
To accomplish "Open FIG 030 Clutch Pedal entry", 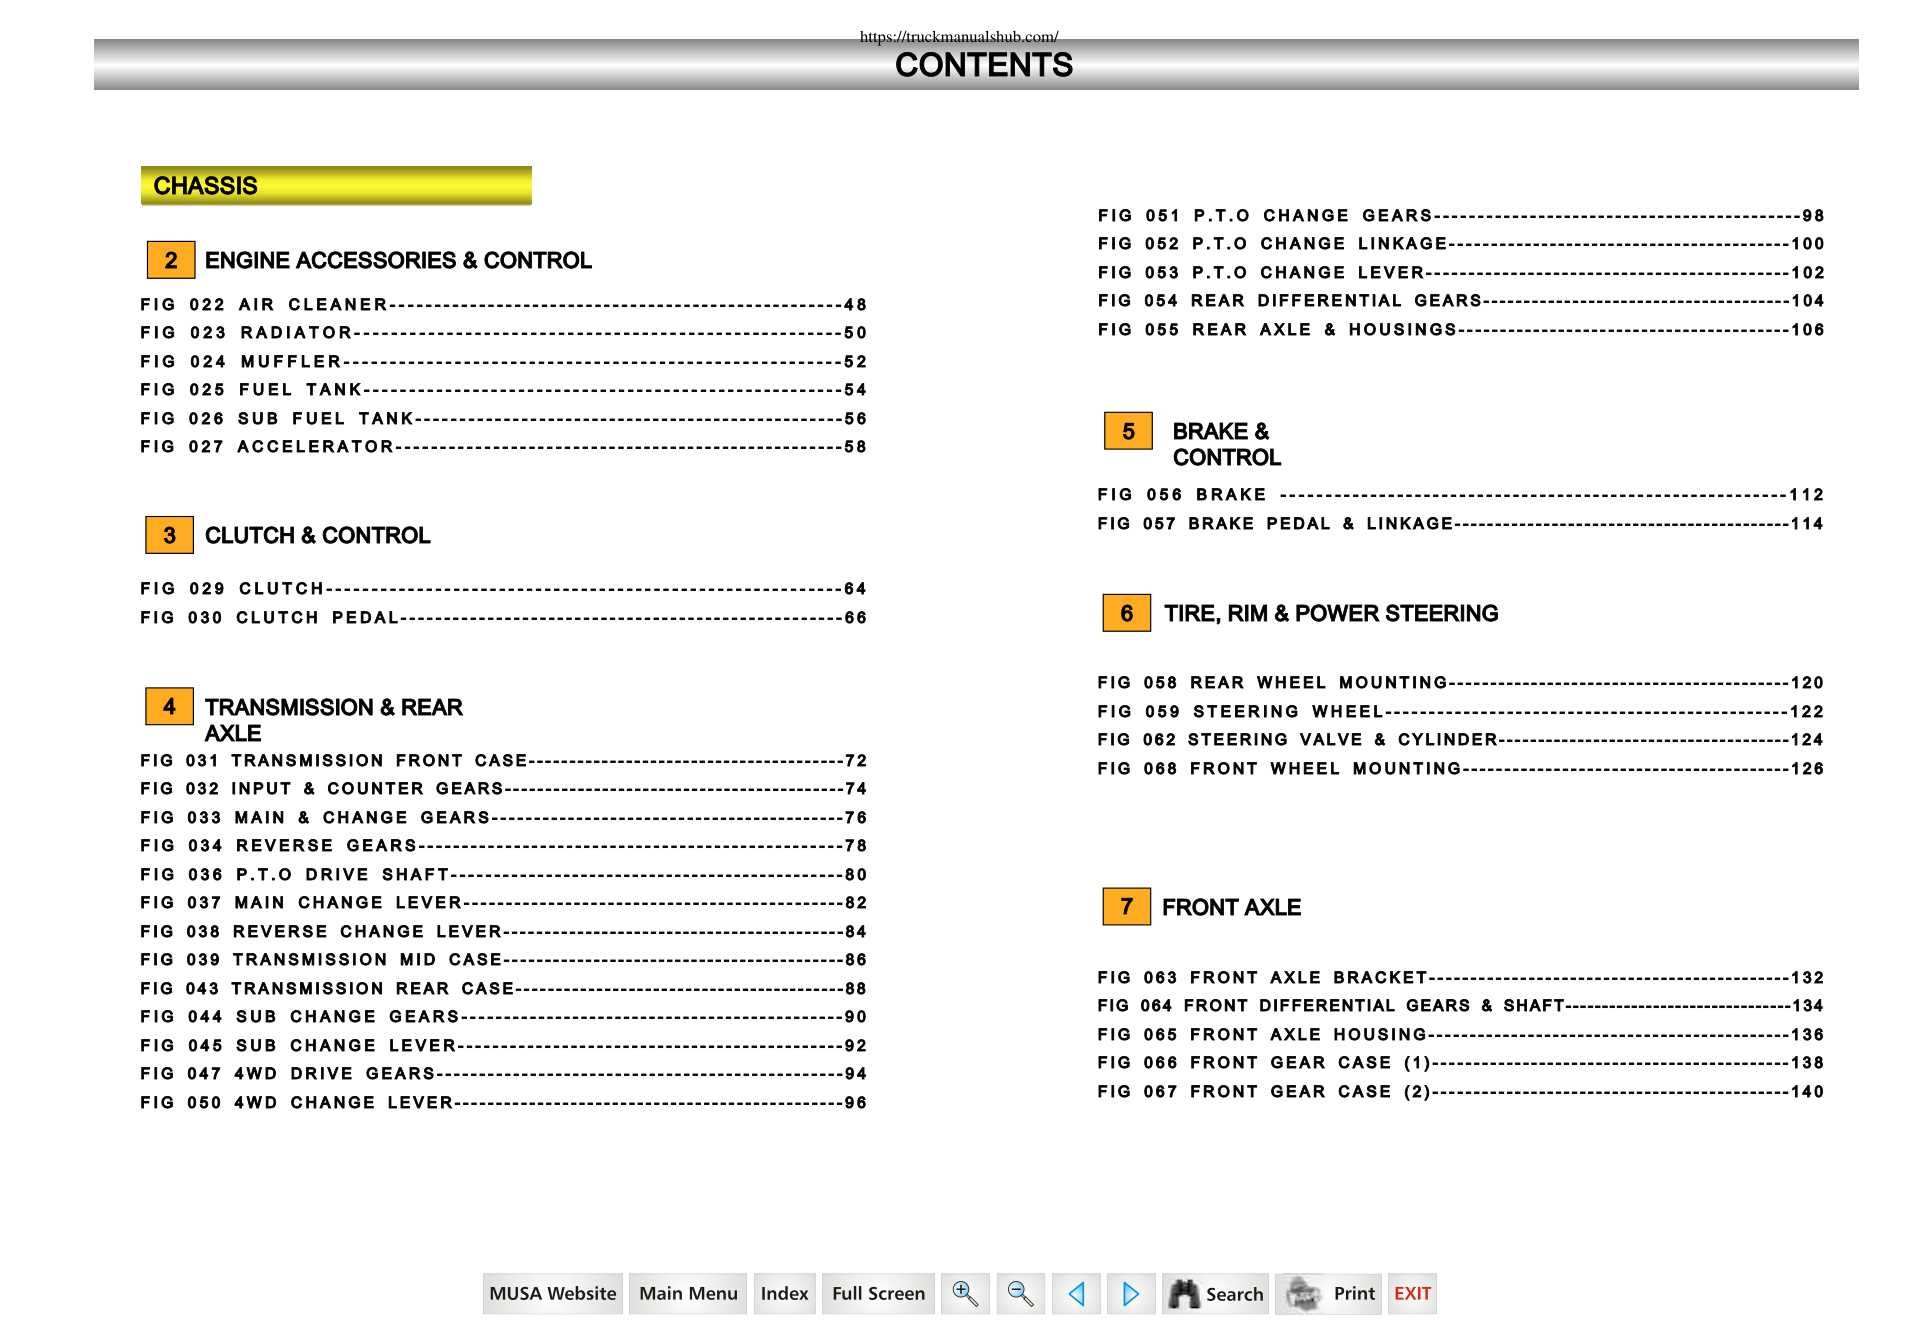I will click(x=504, y=618).
